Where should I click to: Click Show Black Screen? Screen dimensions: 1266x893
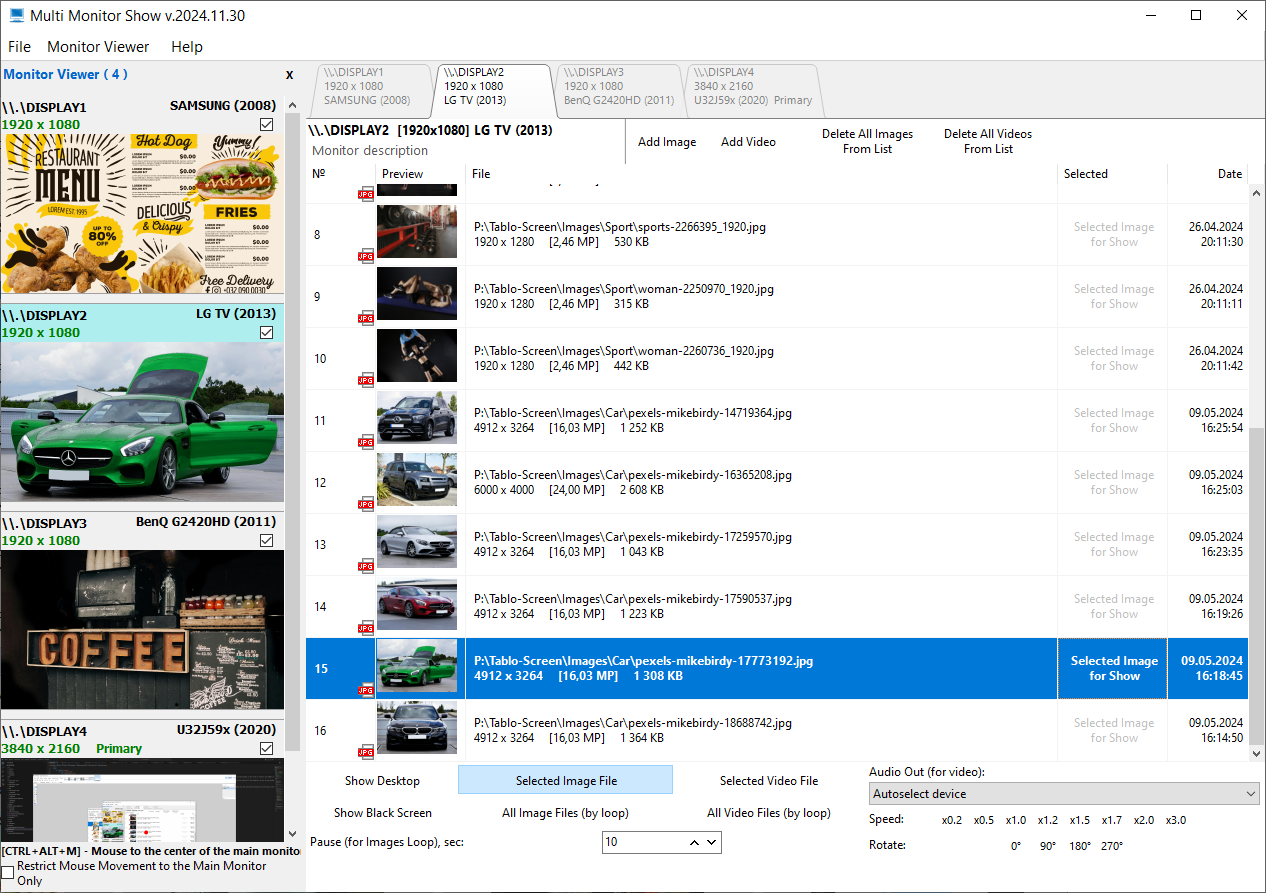tap(383, 813)
